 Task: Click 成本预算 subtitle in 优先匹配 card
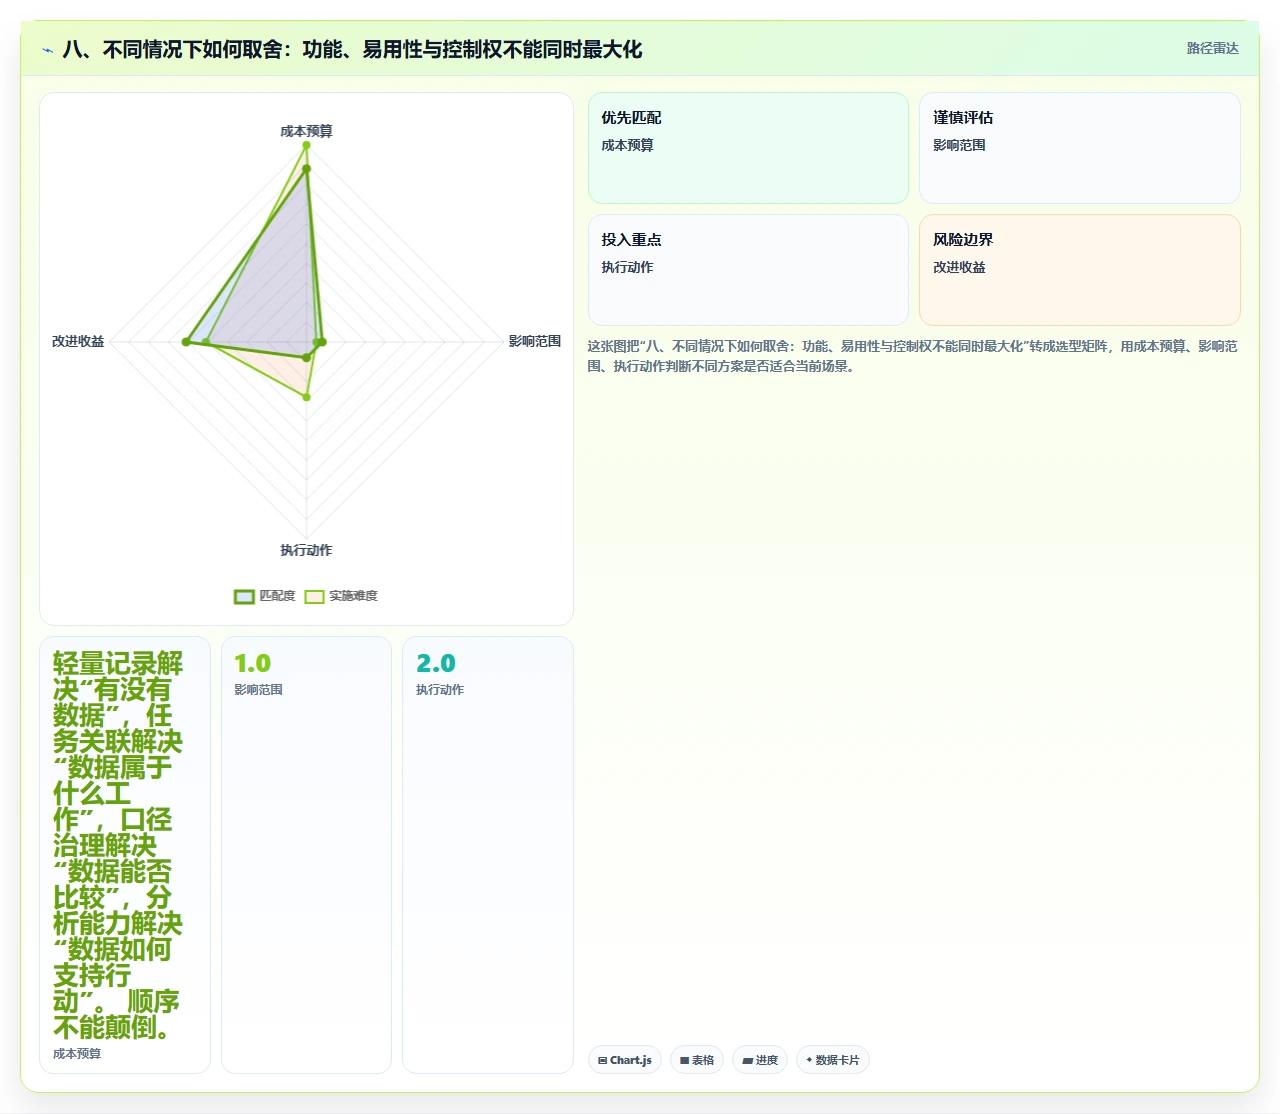(627, 145)
